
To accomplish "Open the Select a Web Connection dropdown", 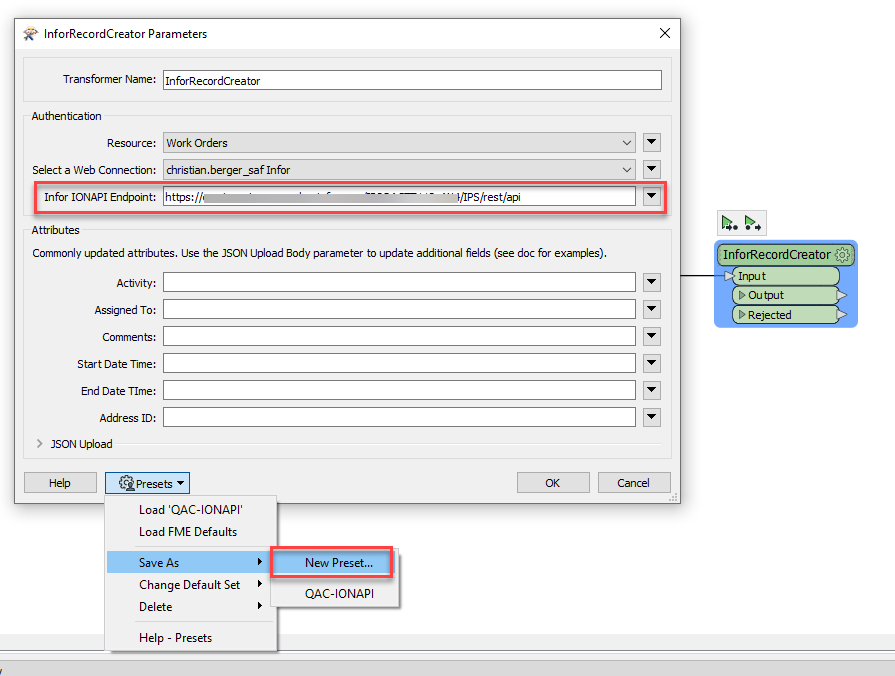I will click(627, 170).
